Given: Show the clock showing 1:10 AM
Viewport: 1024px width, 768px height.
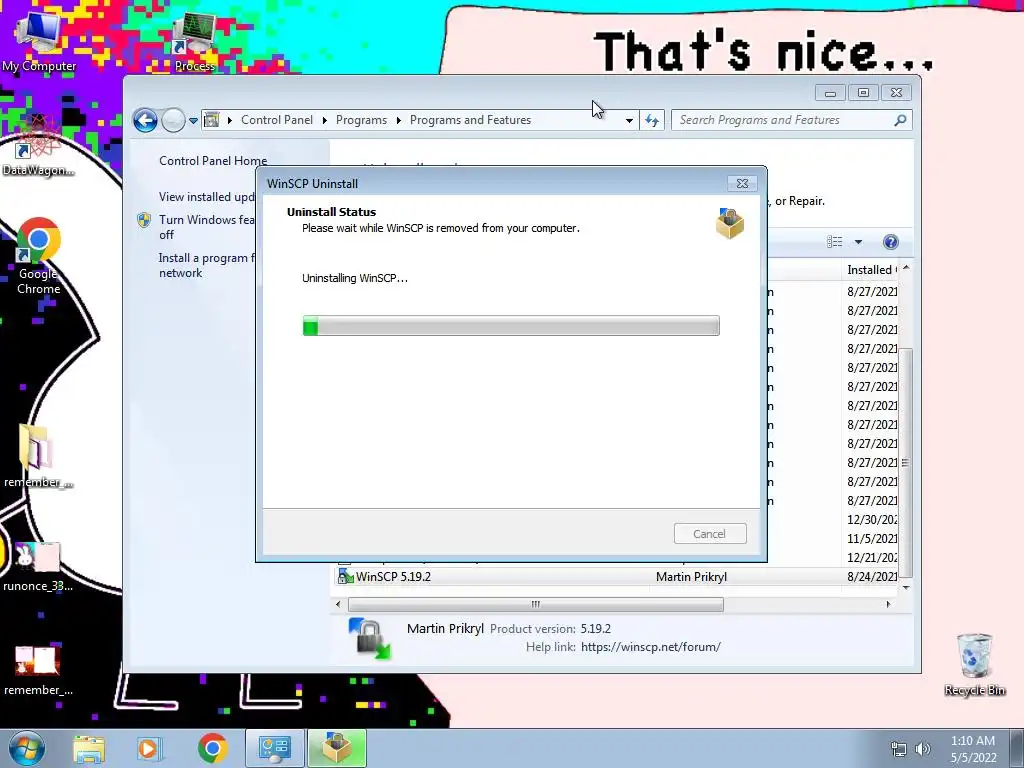Looking at the screenshot, I should point(973,749).
